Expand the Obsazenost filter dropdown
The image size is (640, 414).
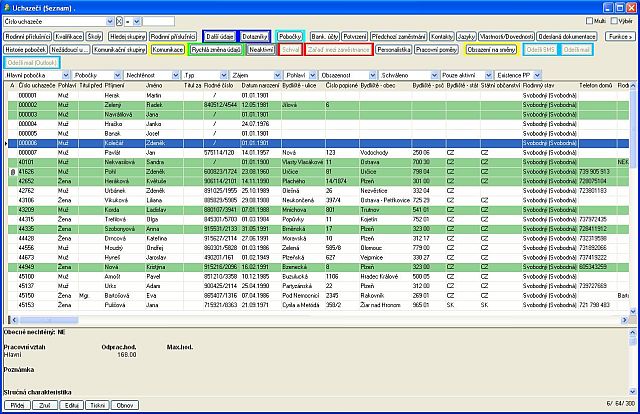click(x=373, y=75)
